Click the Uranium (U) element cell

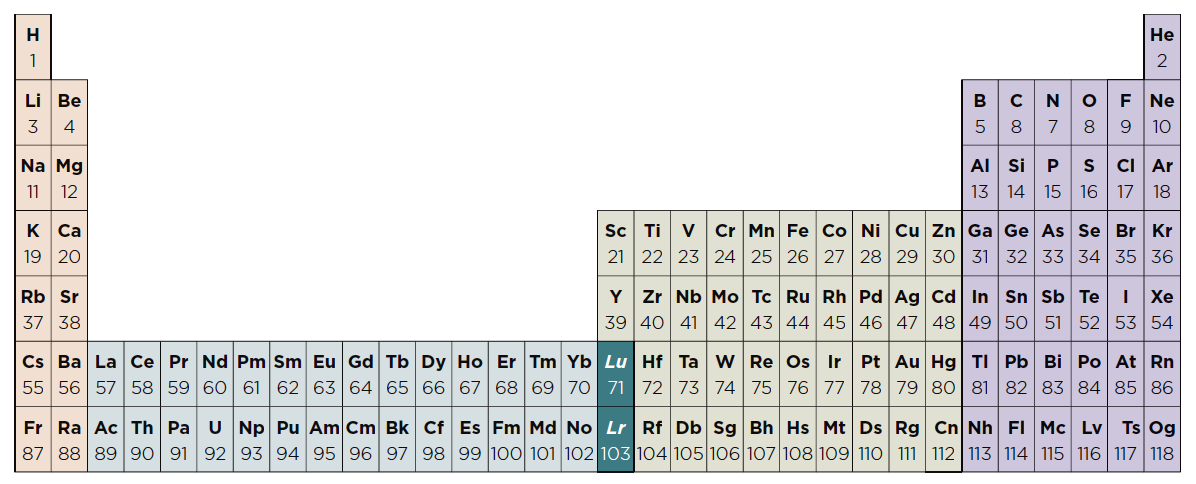pyautogui.click(x=215, y=439)
